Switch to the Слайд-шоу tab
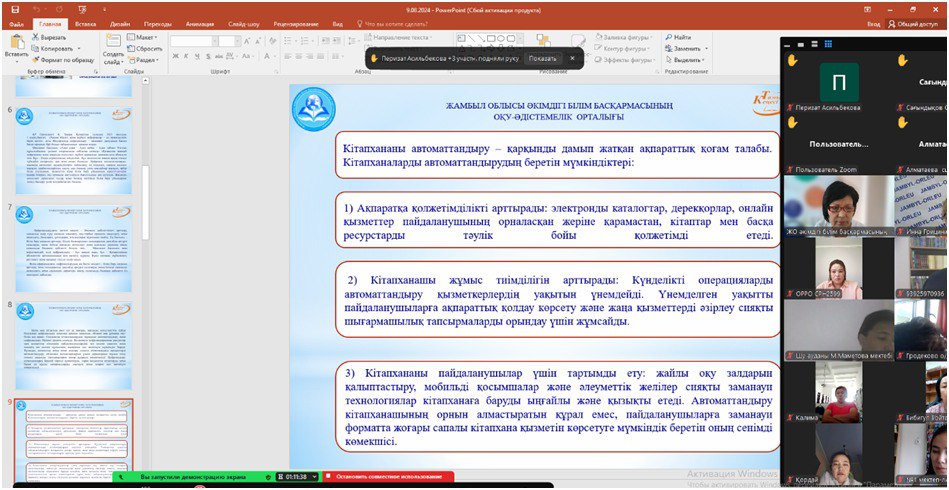The width and height of the screenshot is (949, 490). pos(245,24)
